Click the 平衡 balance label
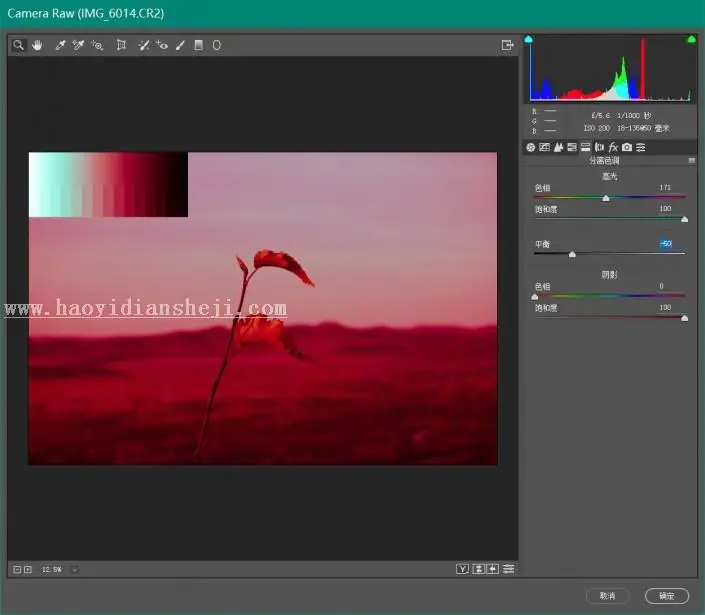The height and width of the screenshot is (615, 705). pyautogui.click(x=542, y=244)
